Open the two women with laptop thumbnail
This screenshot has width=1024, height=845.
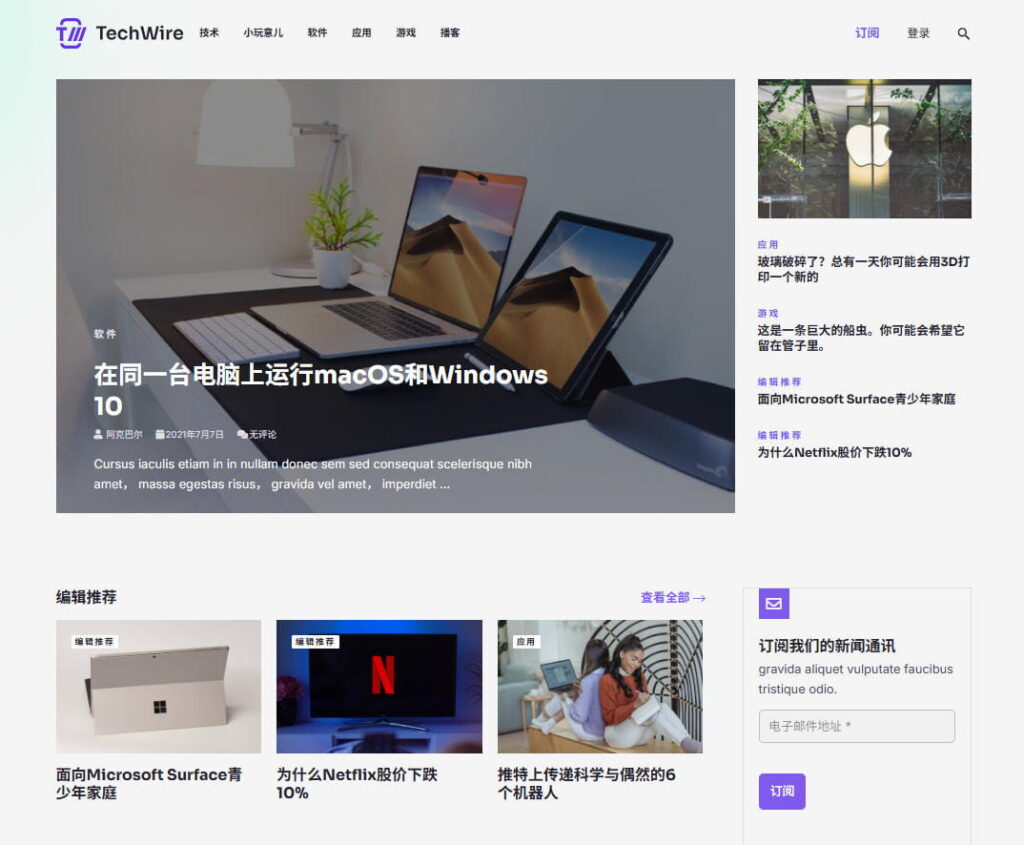tap(600, 686)
